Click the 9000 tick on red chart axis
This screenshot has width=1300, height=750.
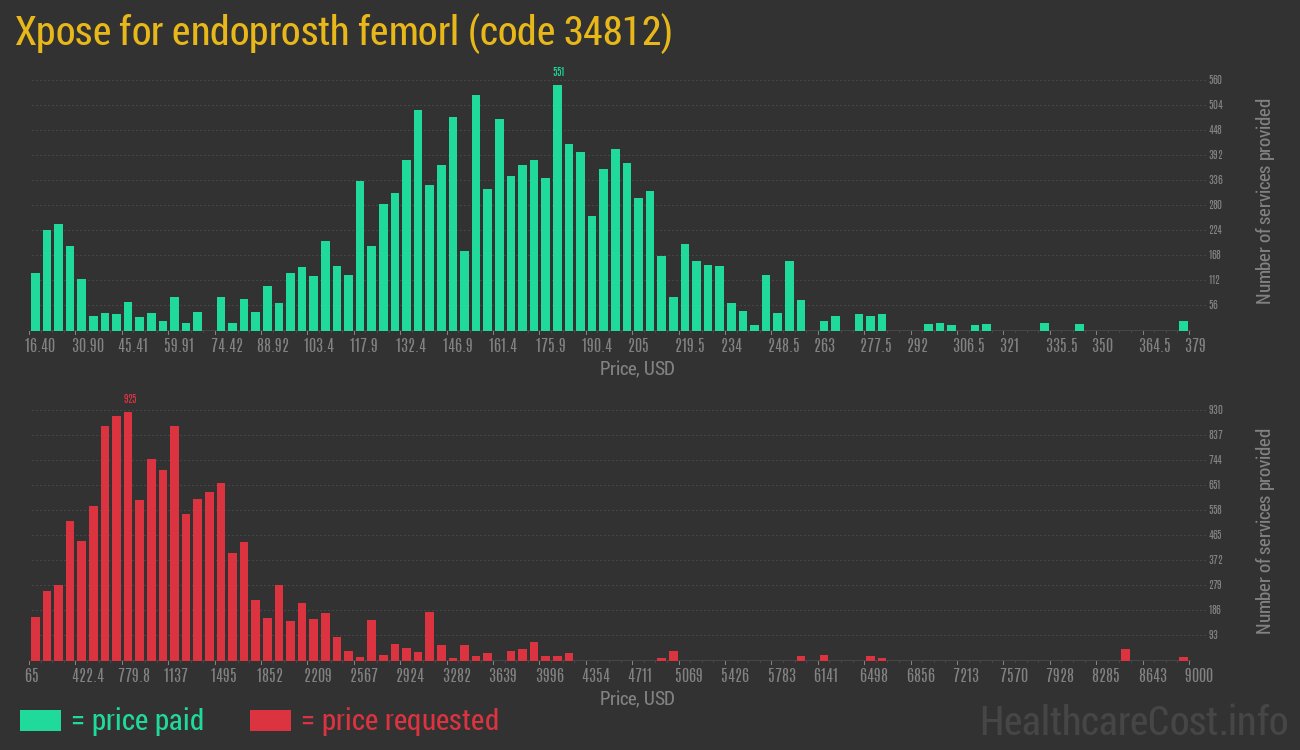pyautogui.click(x=1199, y=676)
